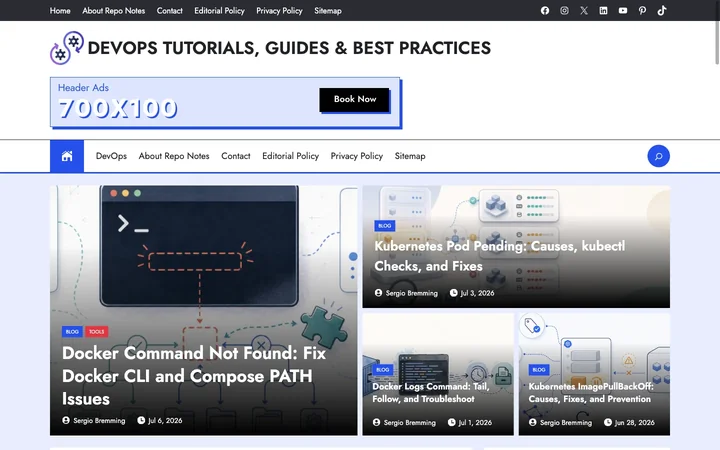Click Sitemap in the top bar

coord(328,11)
